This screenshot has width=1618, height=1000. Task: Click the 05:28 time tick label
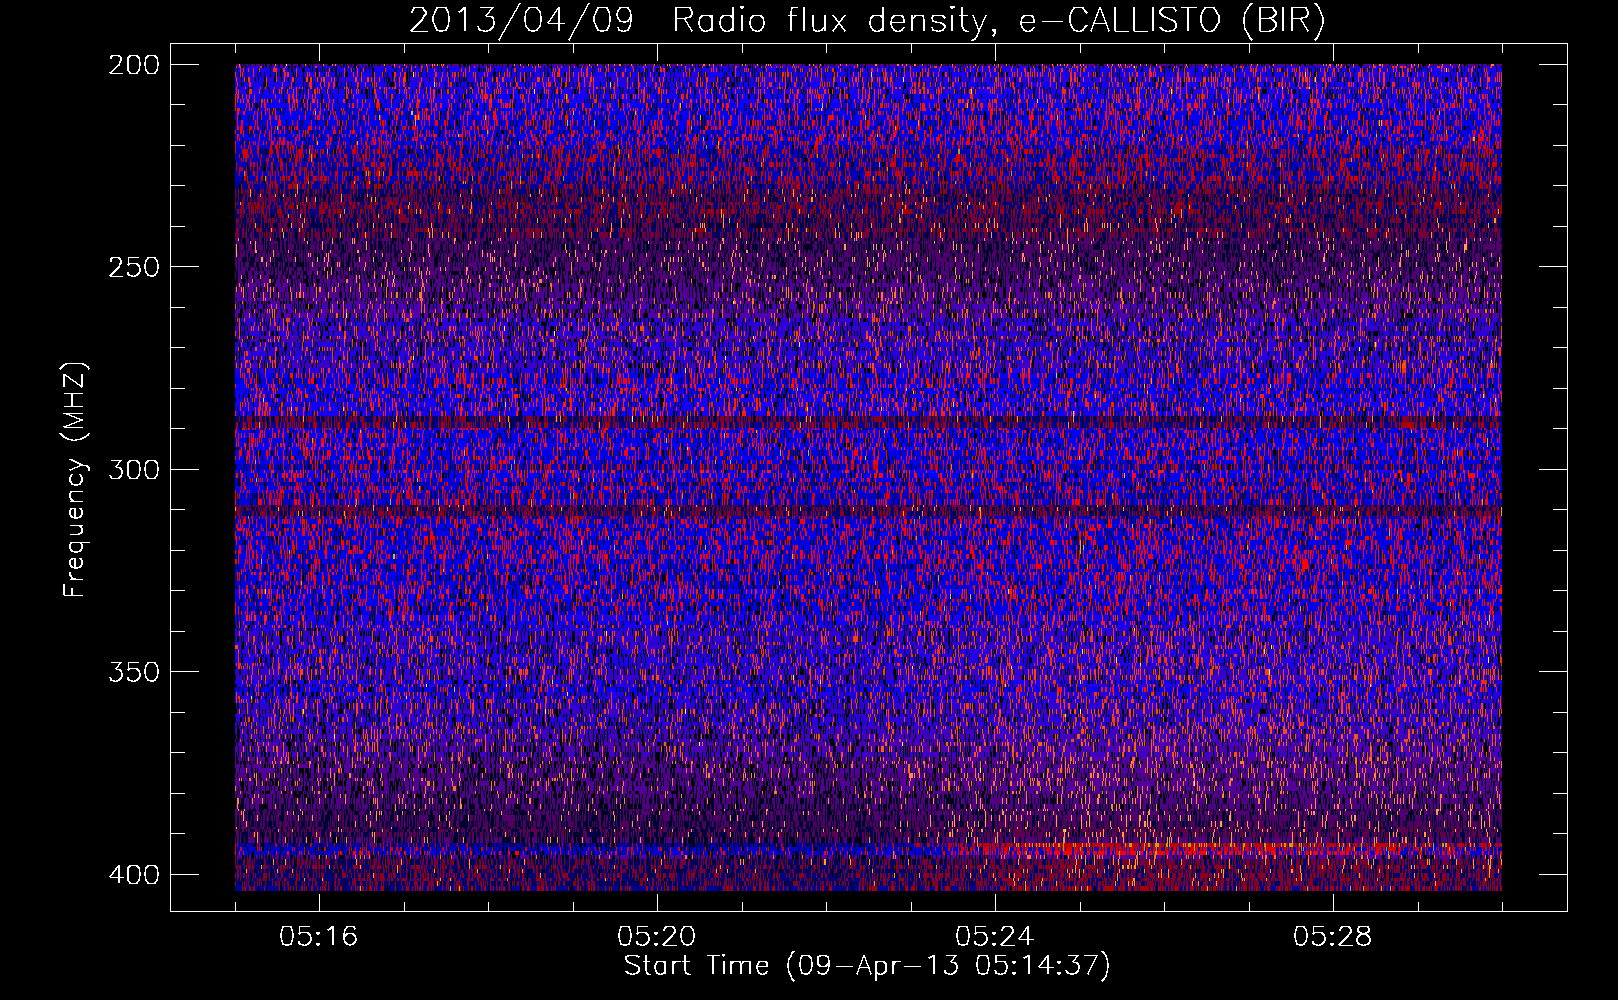[1333, 937]
